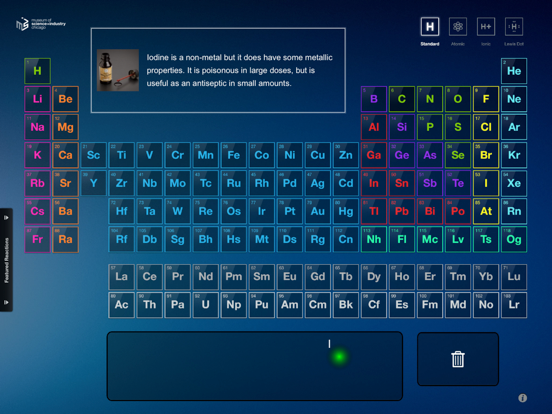
Task: Tap the Silver (Ag) tile
Action: point(318,183)
